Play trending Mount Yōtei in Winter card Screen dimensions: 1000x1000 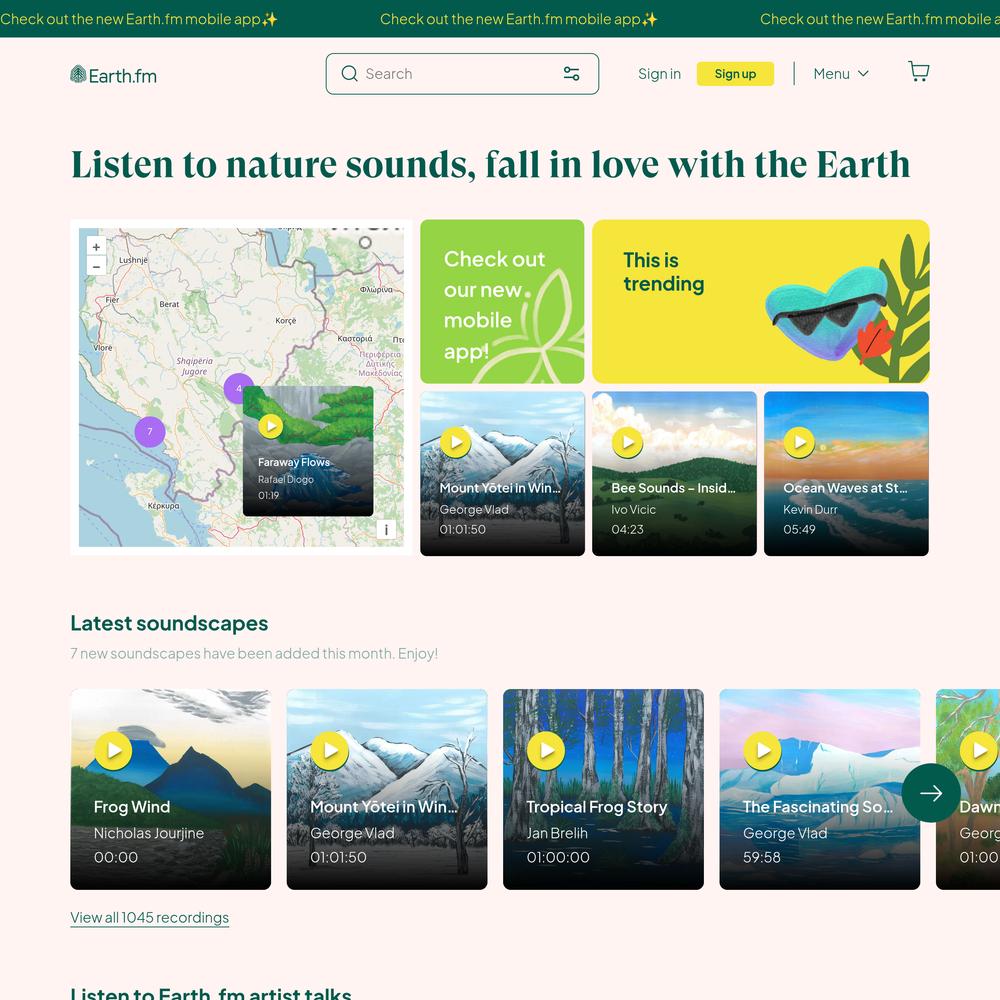[x=455, y=442]
